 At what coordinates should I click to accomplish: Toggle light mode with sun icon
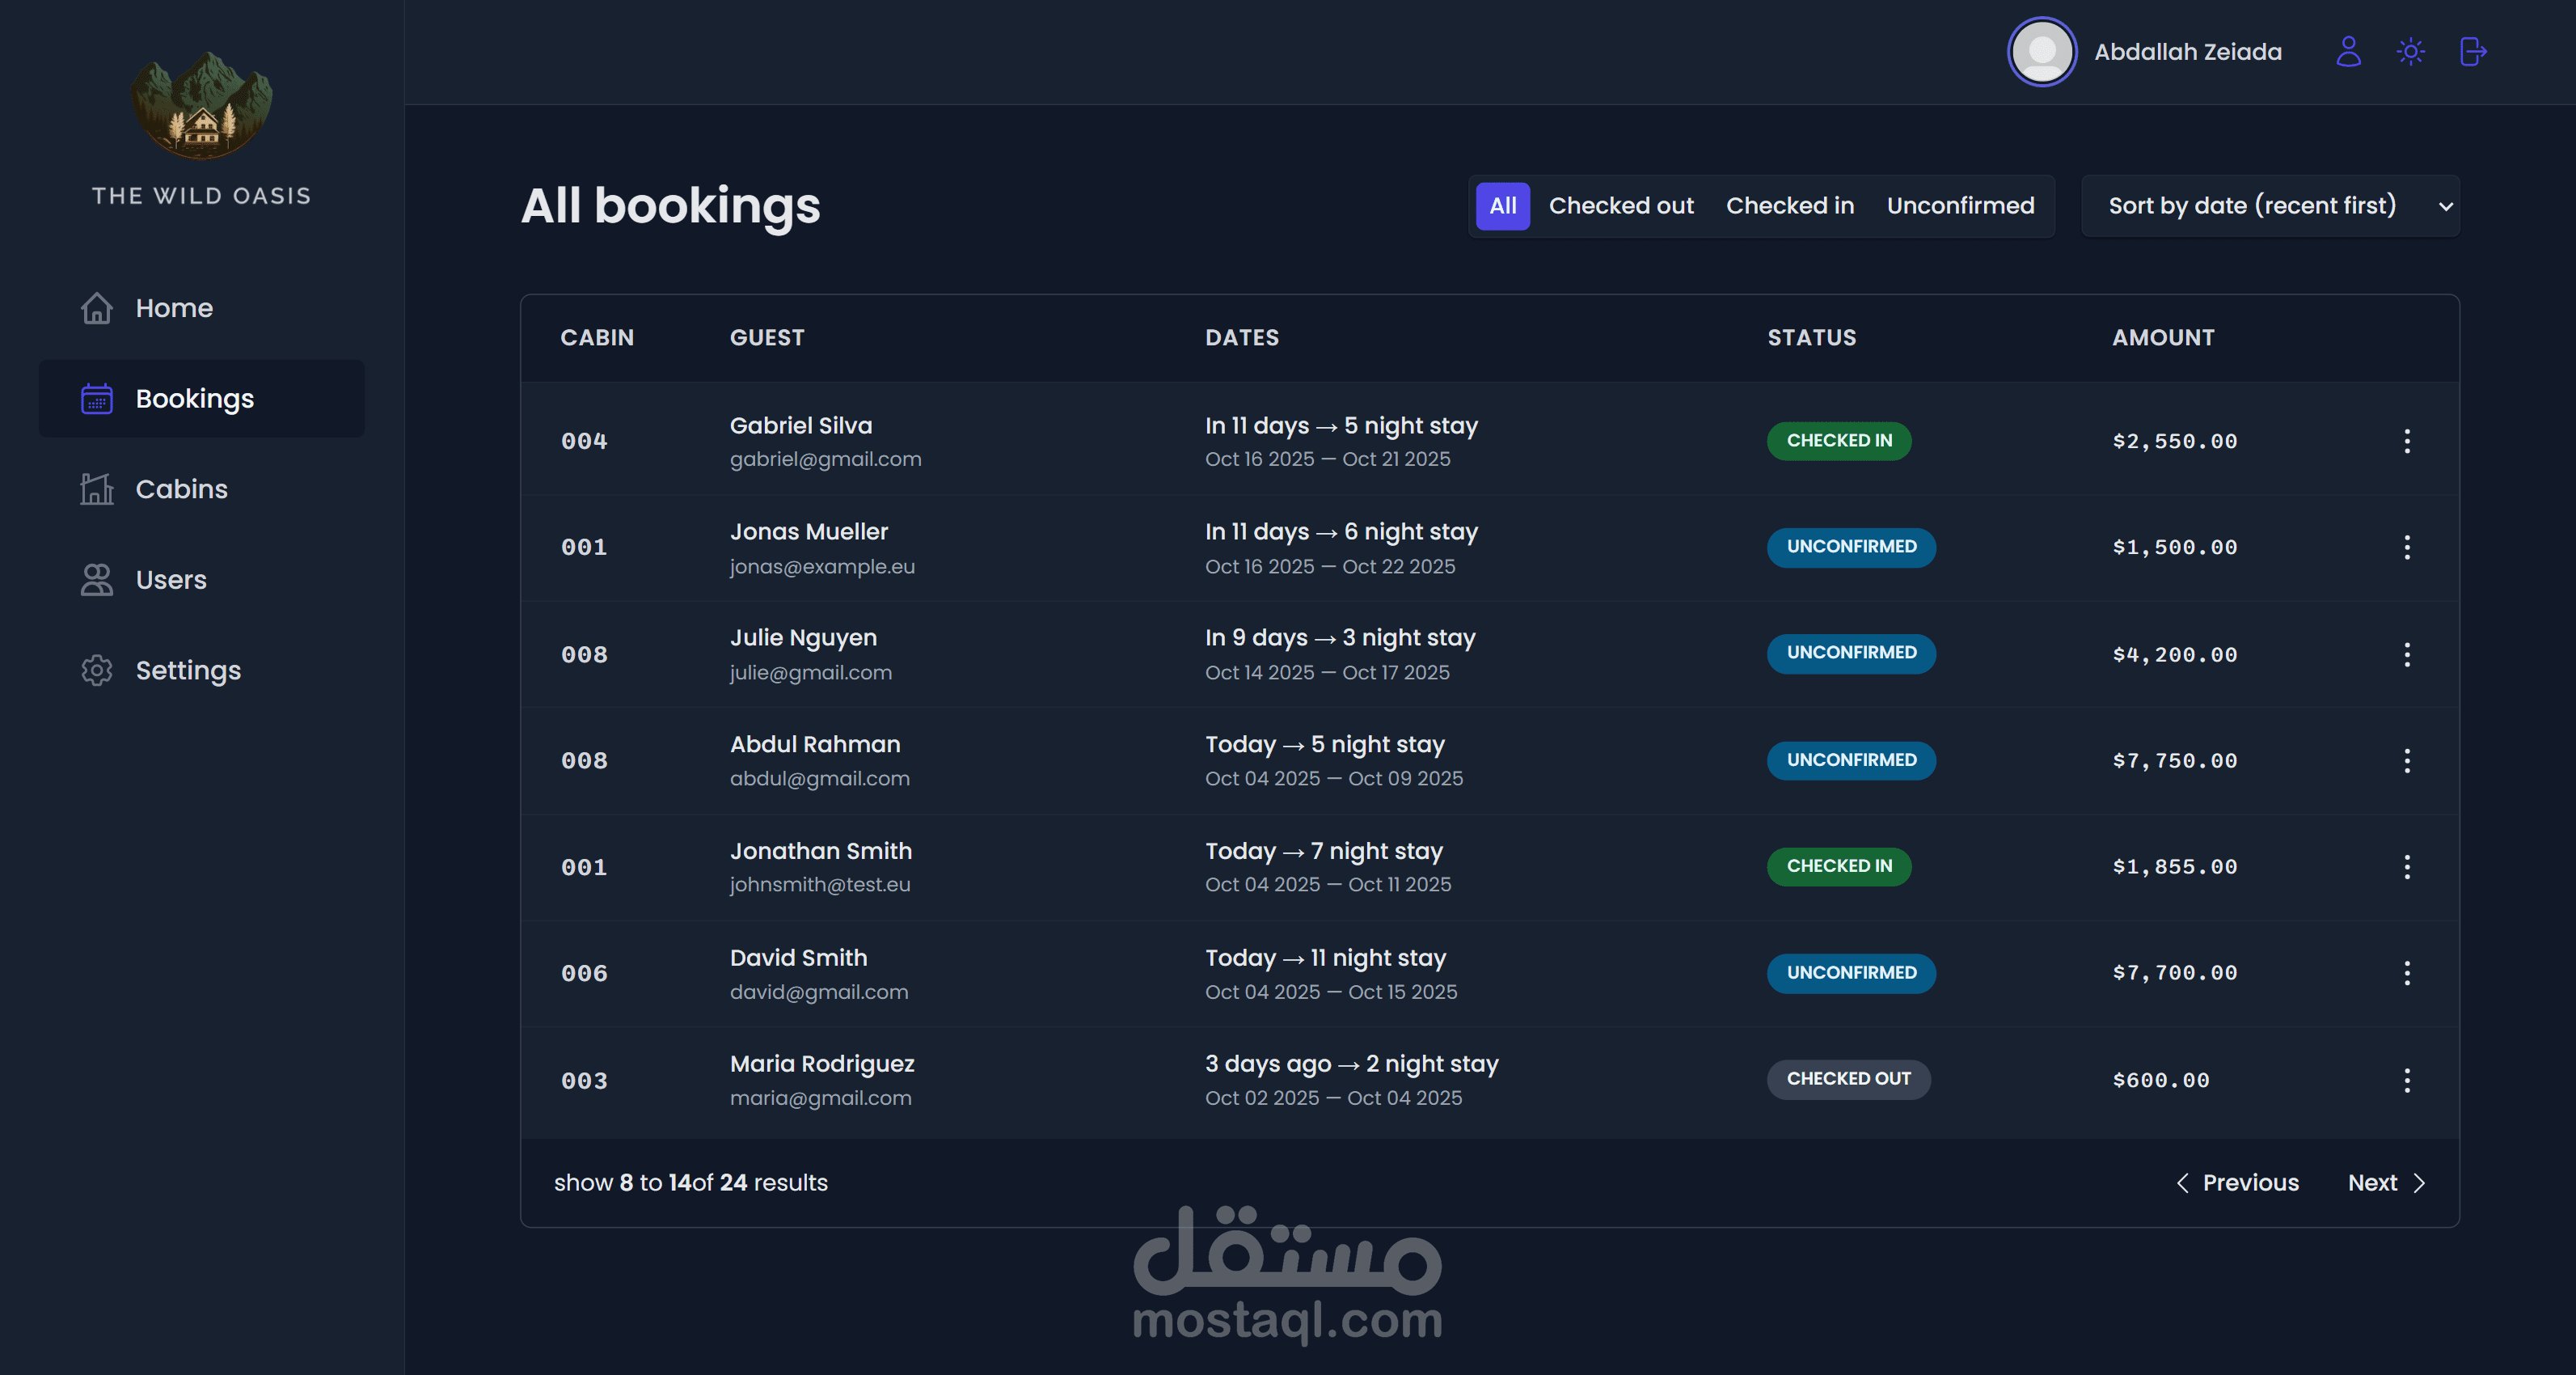2410,51
